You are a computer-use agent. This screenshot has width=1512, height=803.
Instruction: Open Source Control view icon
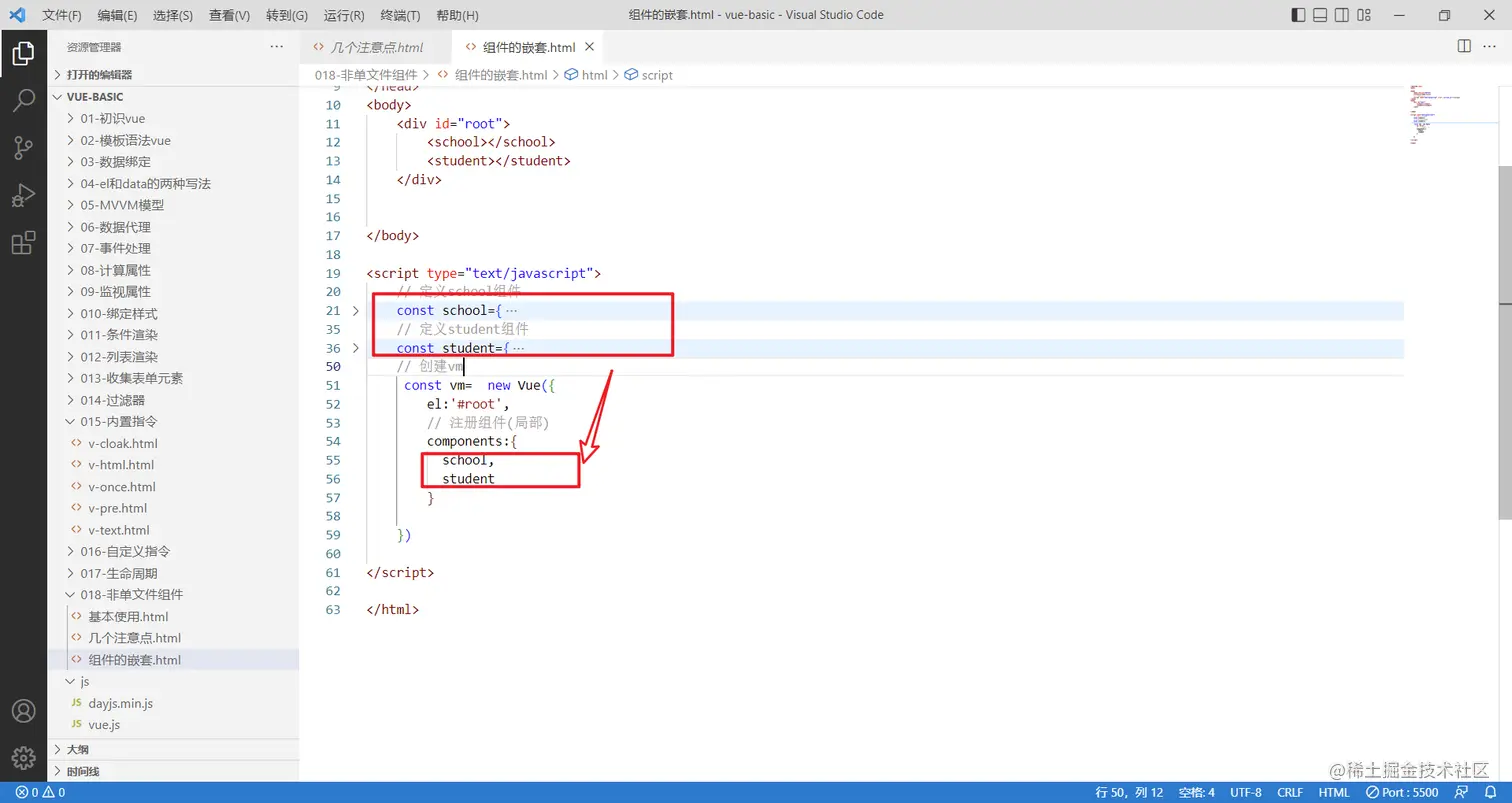pos(23,148)
